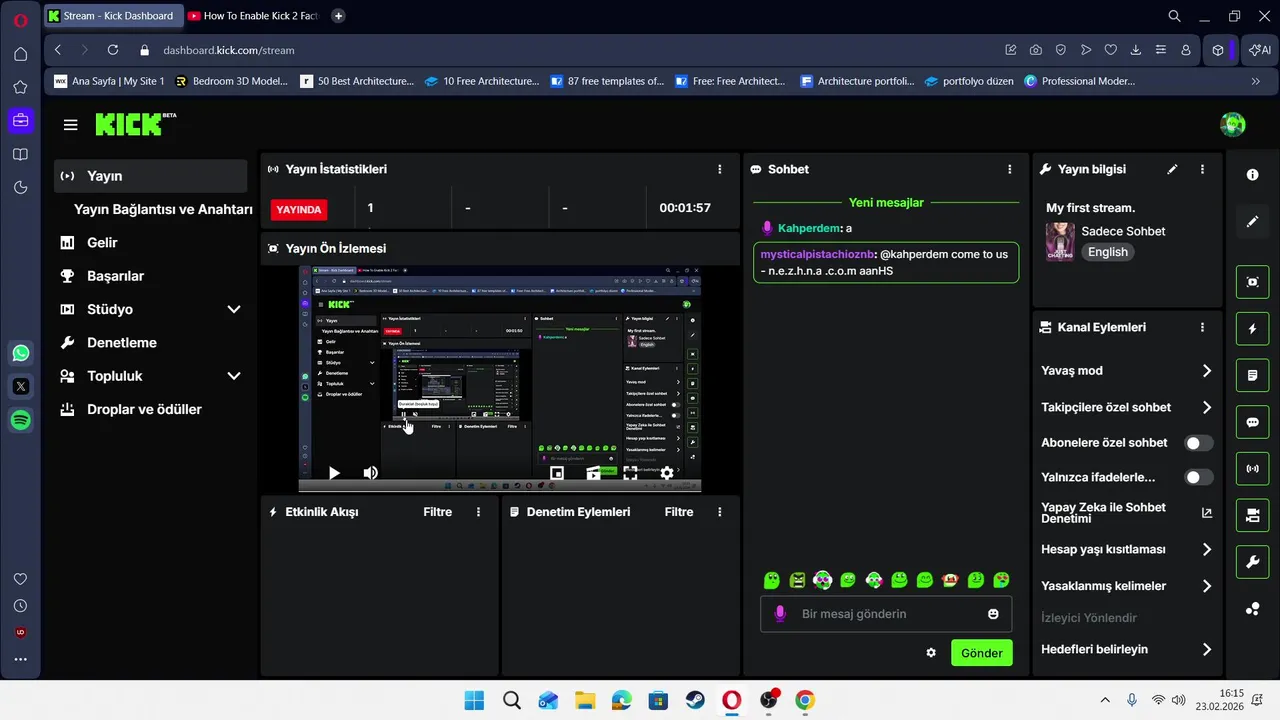Open Windows Start menu
The image size is (1280, 720).
click(x=474, y=700)
